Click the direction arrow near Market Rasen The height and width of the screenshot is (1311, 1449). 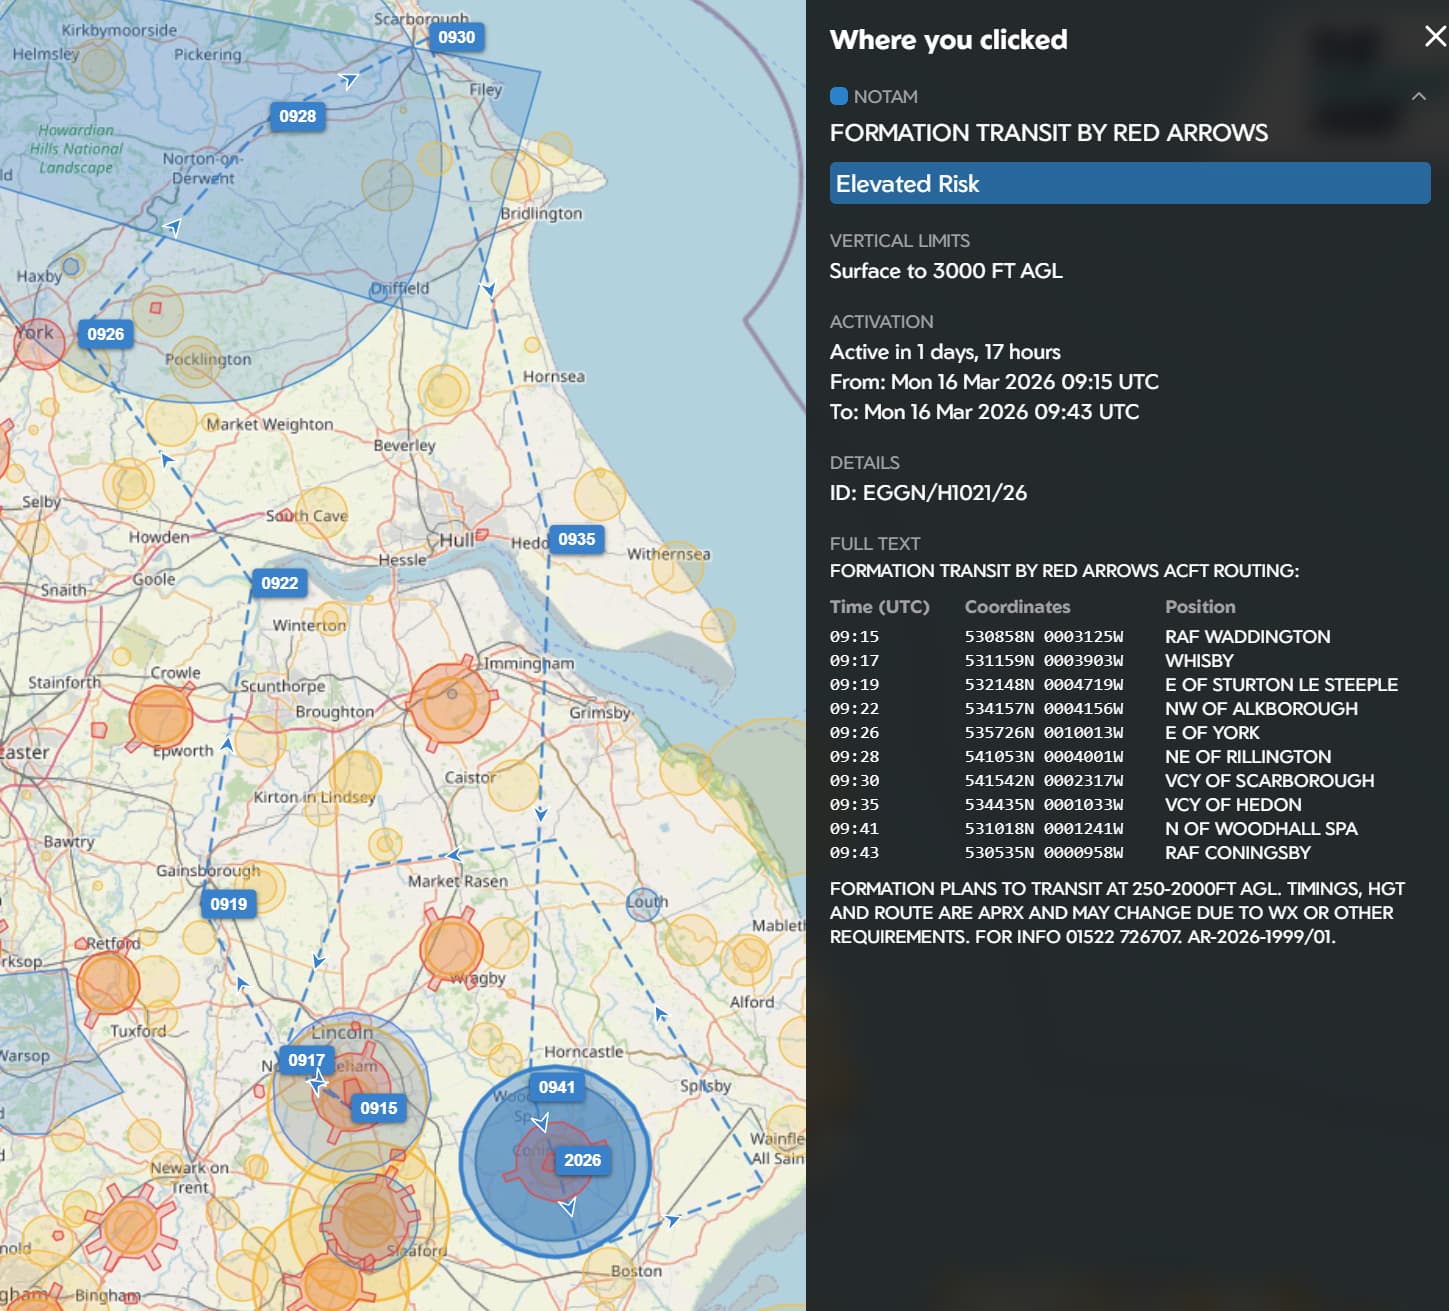[x=453, y=855]
